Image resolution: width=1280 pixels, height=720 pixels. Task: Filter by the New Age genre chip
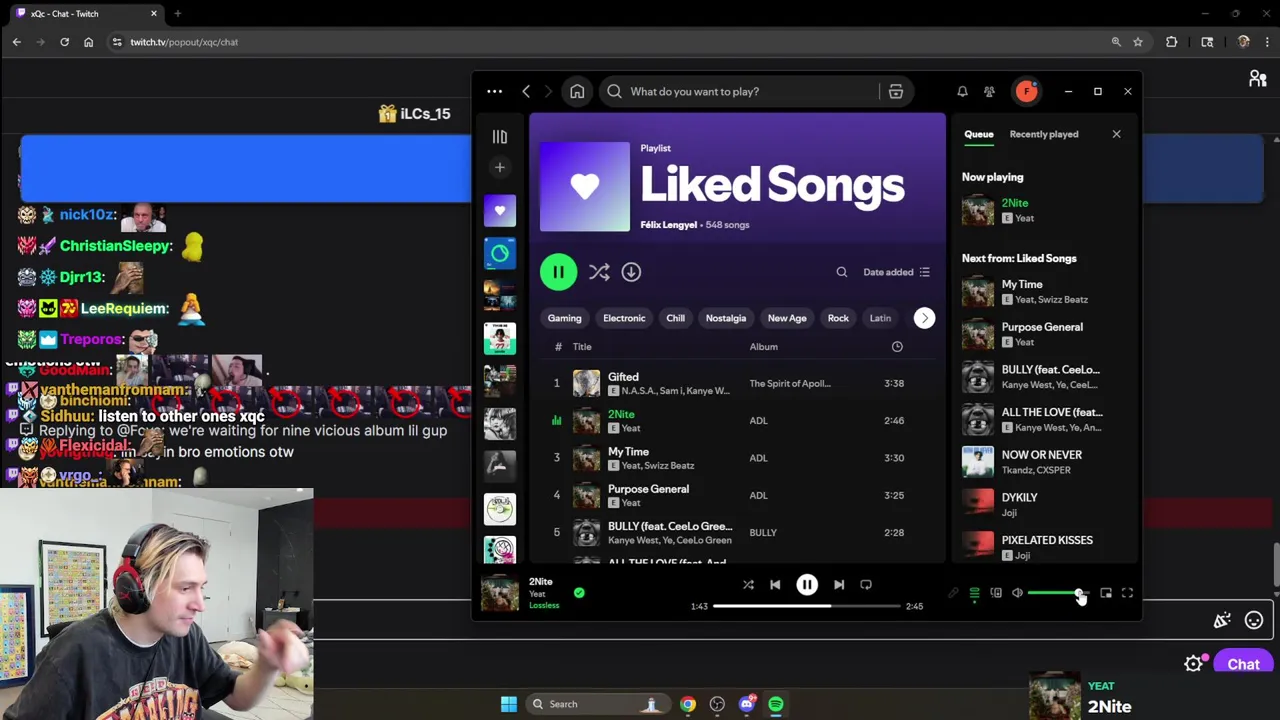787,318
